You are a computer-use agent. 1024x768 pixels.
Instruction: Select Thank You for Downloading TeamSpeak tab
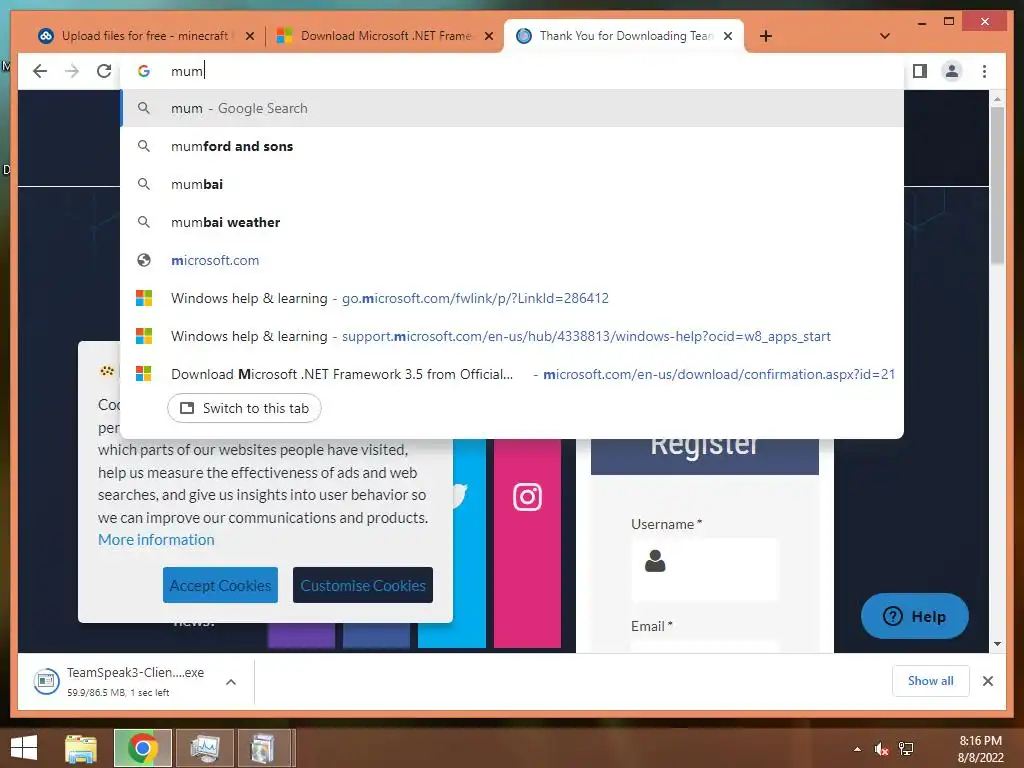(624, 36)
